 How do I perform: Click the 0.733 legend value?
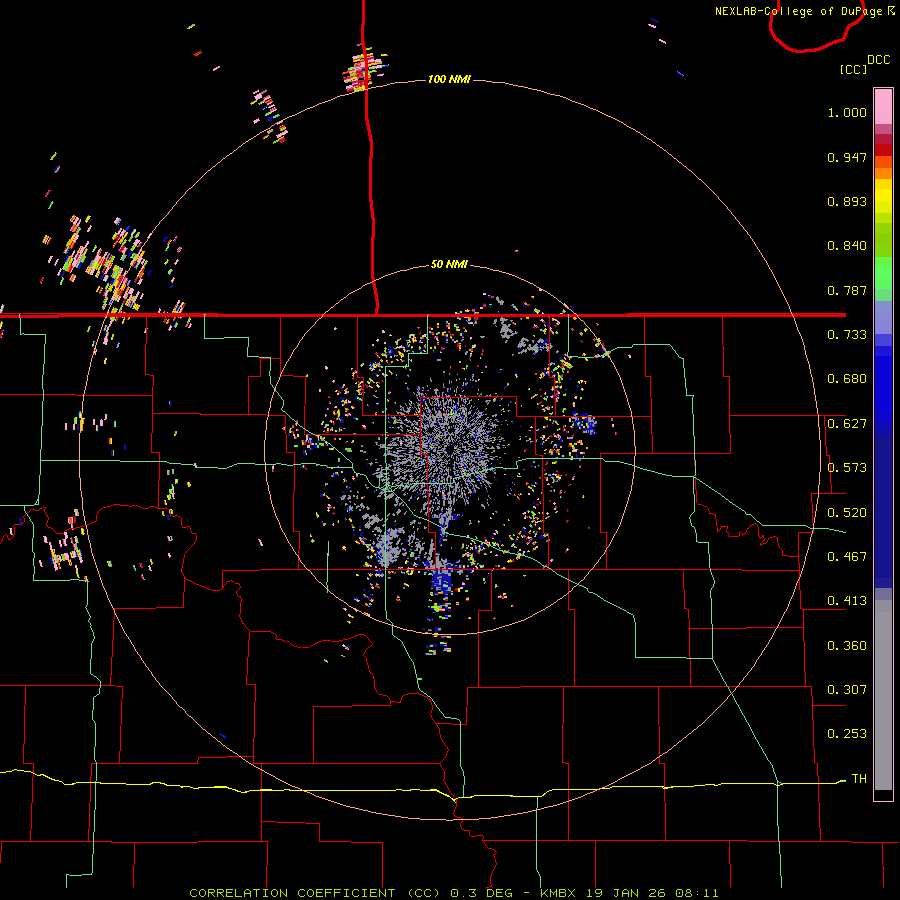coord(847,335)
